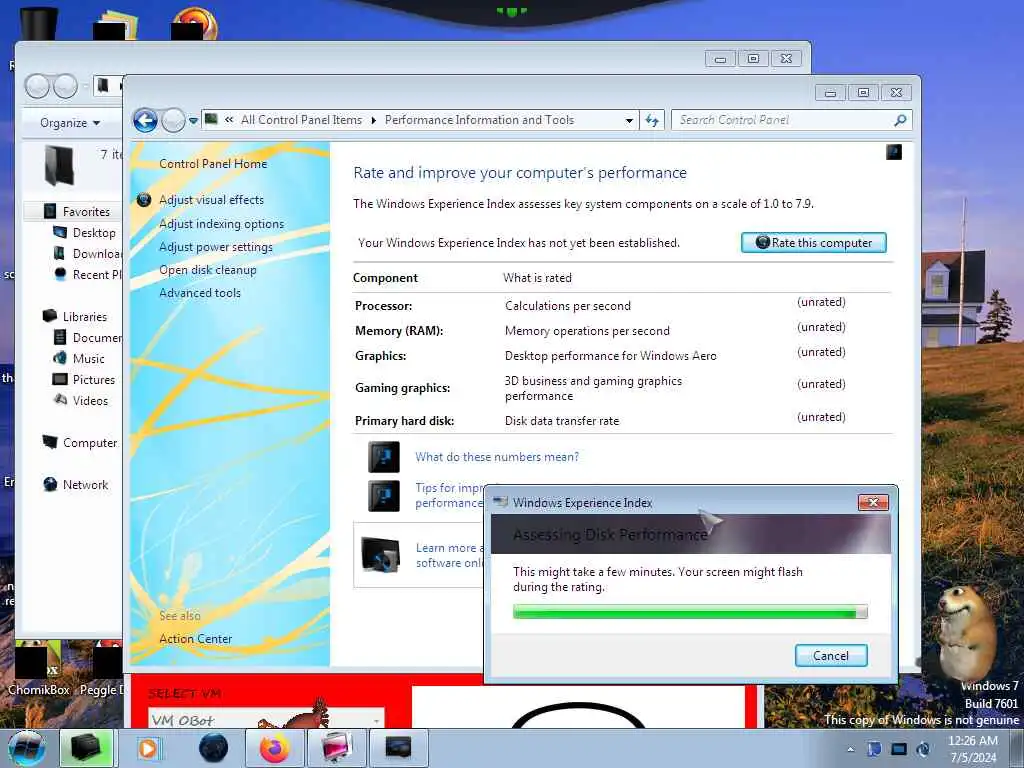Image resolution: width=1024 pixels, height=768 pixels.
Task: Select Pictures library in Explorer
Action: pyautogui.click(x=94, y=379)
